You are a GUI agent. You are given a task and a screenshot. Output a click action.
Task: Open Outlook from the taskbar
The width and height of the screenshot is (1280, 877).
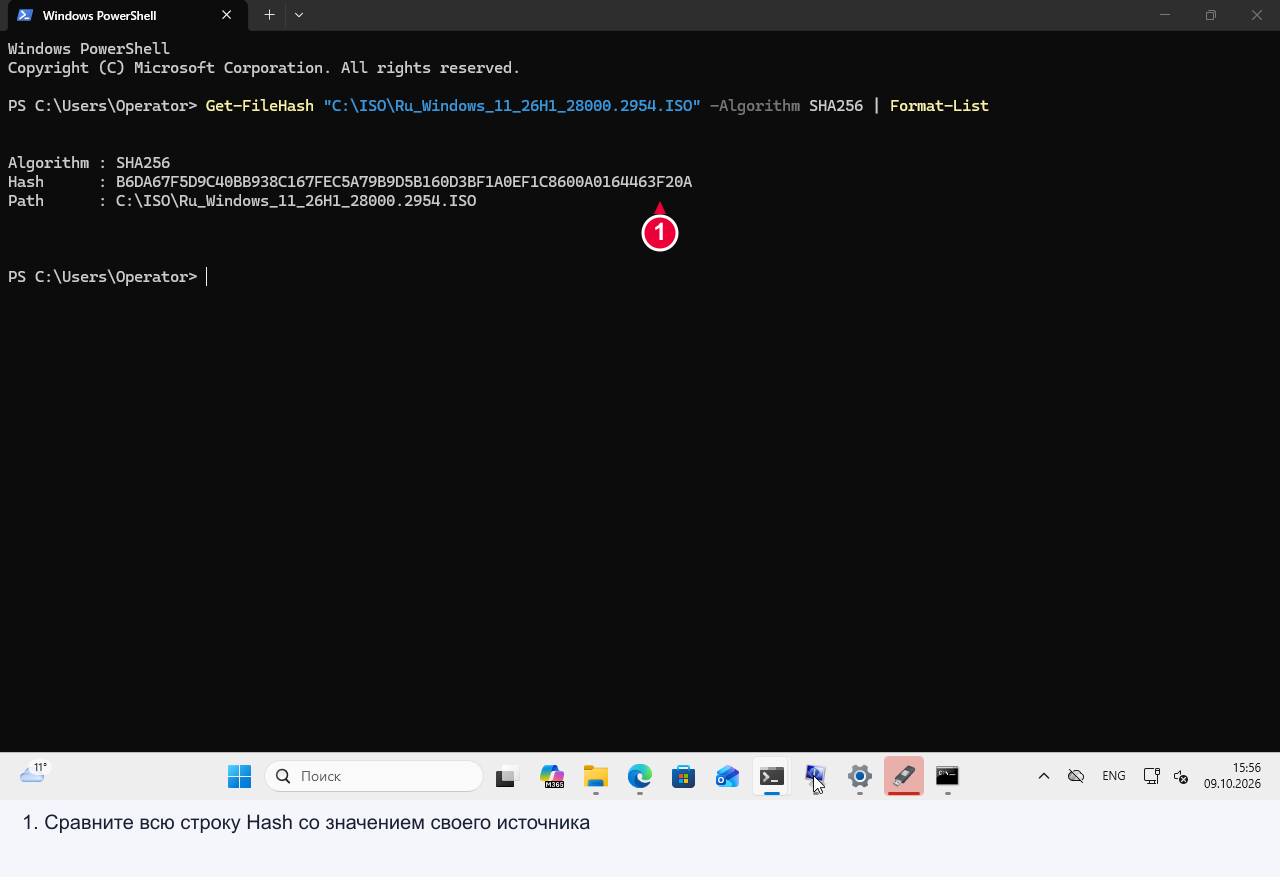(728, 776)
